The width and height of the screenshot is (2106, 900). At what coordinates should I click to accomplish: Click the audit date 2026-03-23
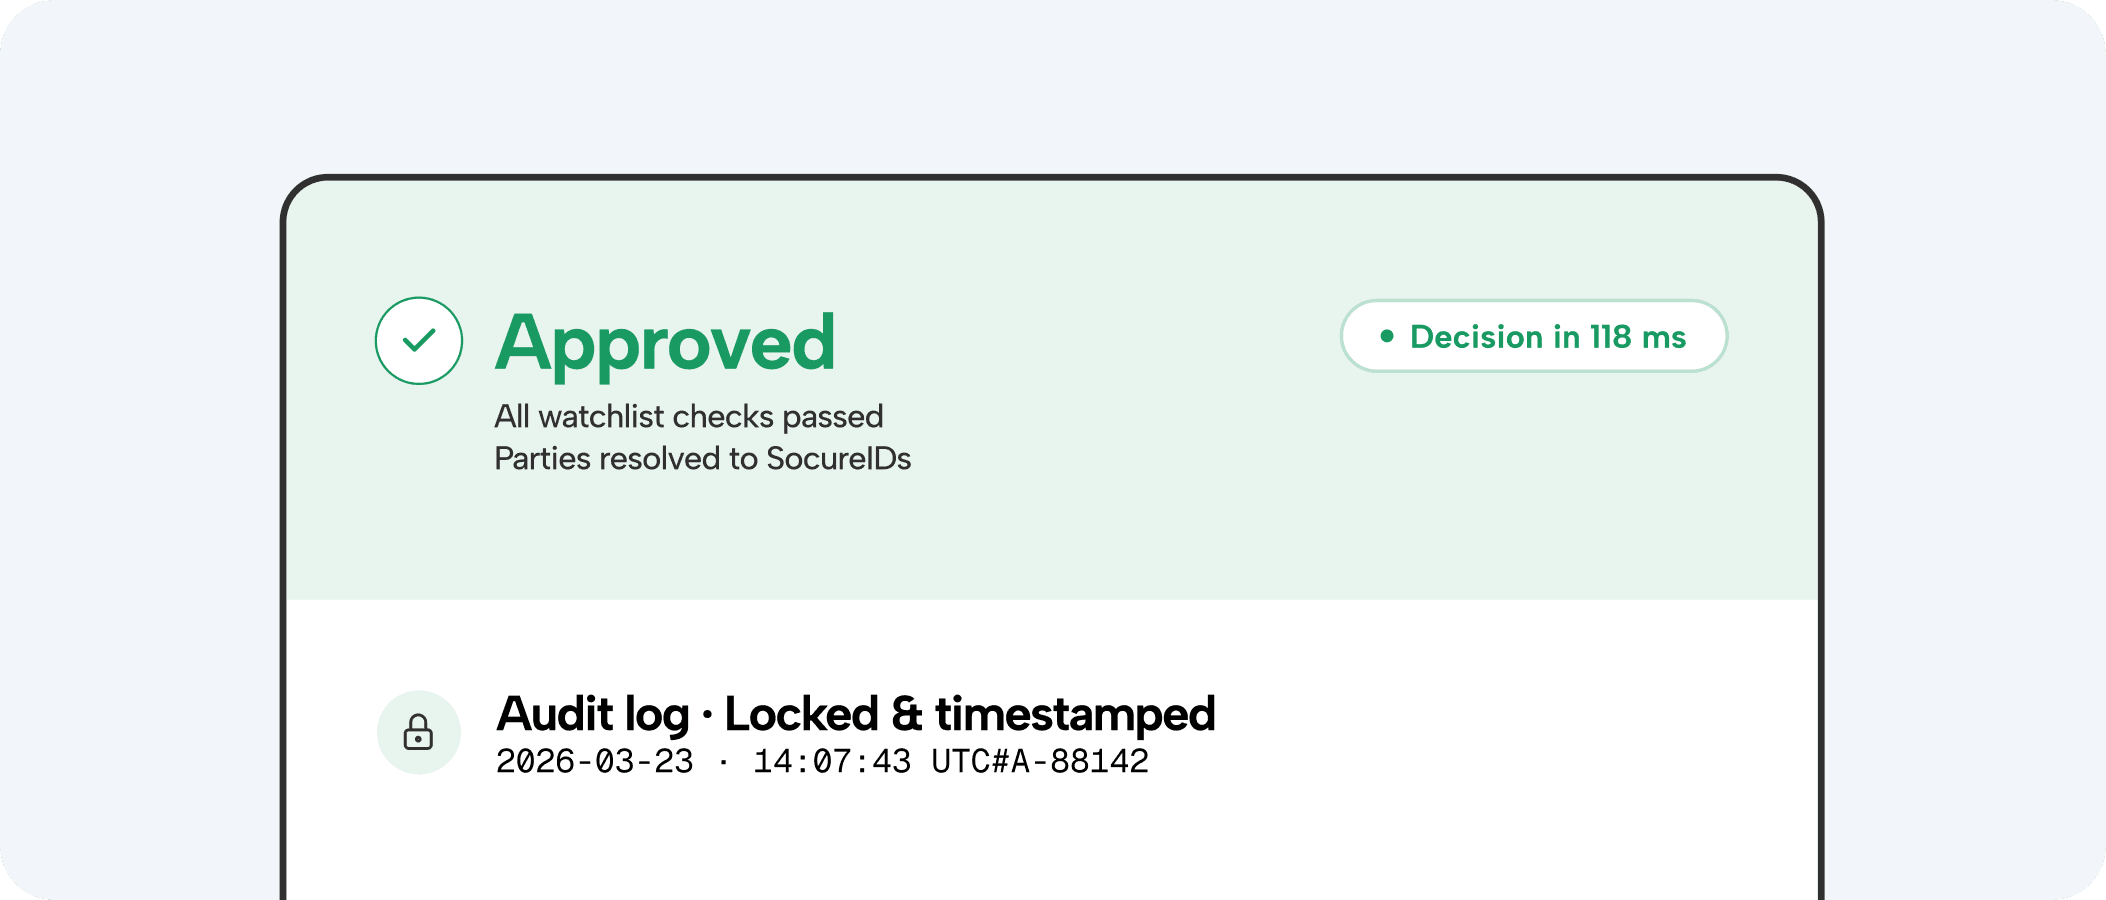point(594,762)
